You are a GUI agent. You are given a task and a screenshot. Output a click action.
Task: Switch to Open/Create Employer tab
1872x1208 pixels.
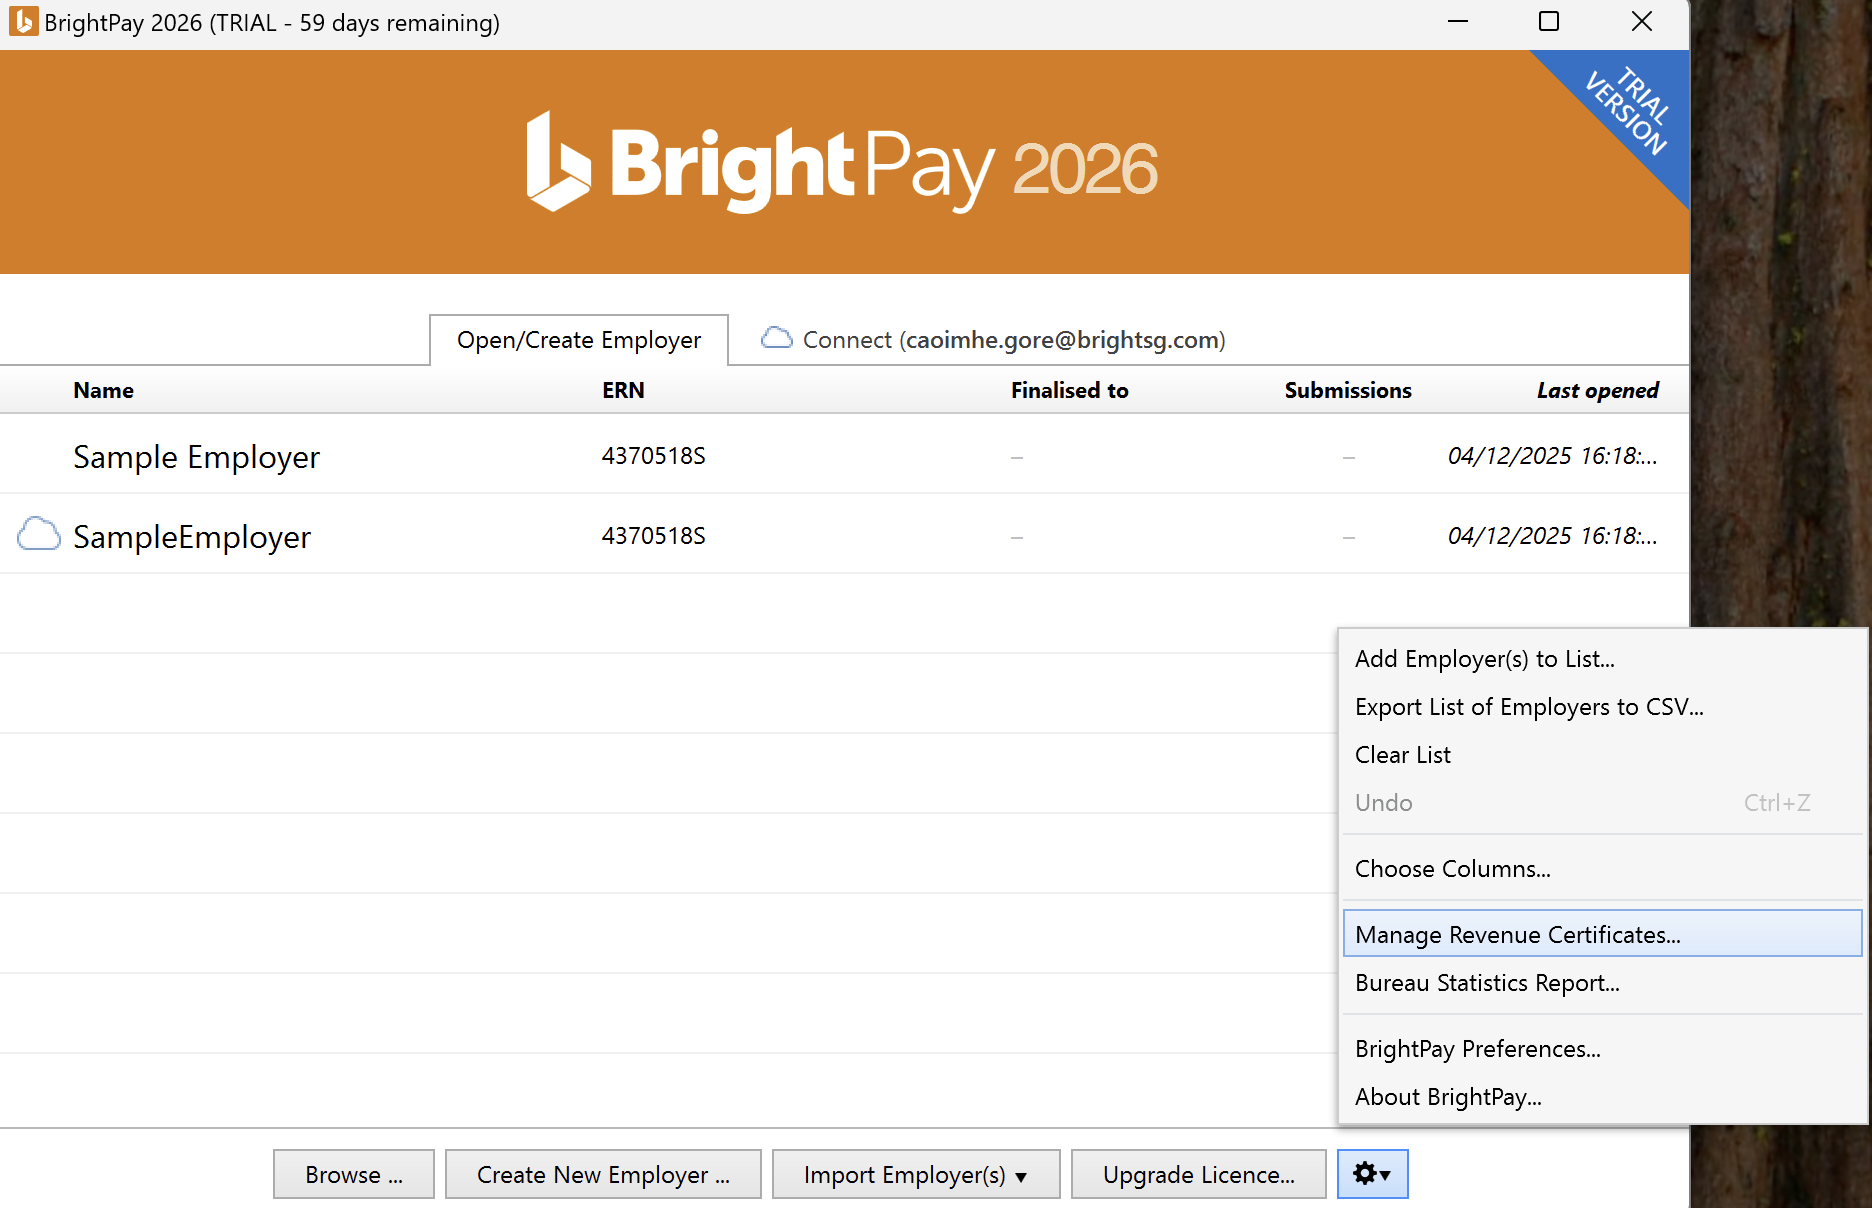pyautogui.click(x=579, y=340)
